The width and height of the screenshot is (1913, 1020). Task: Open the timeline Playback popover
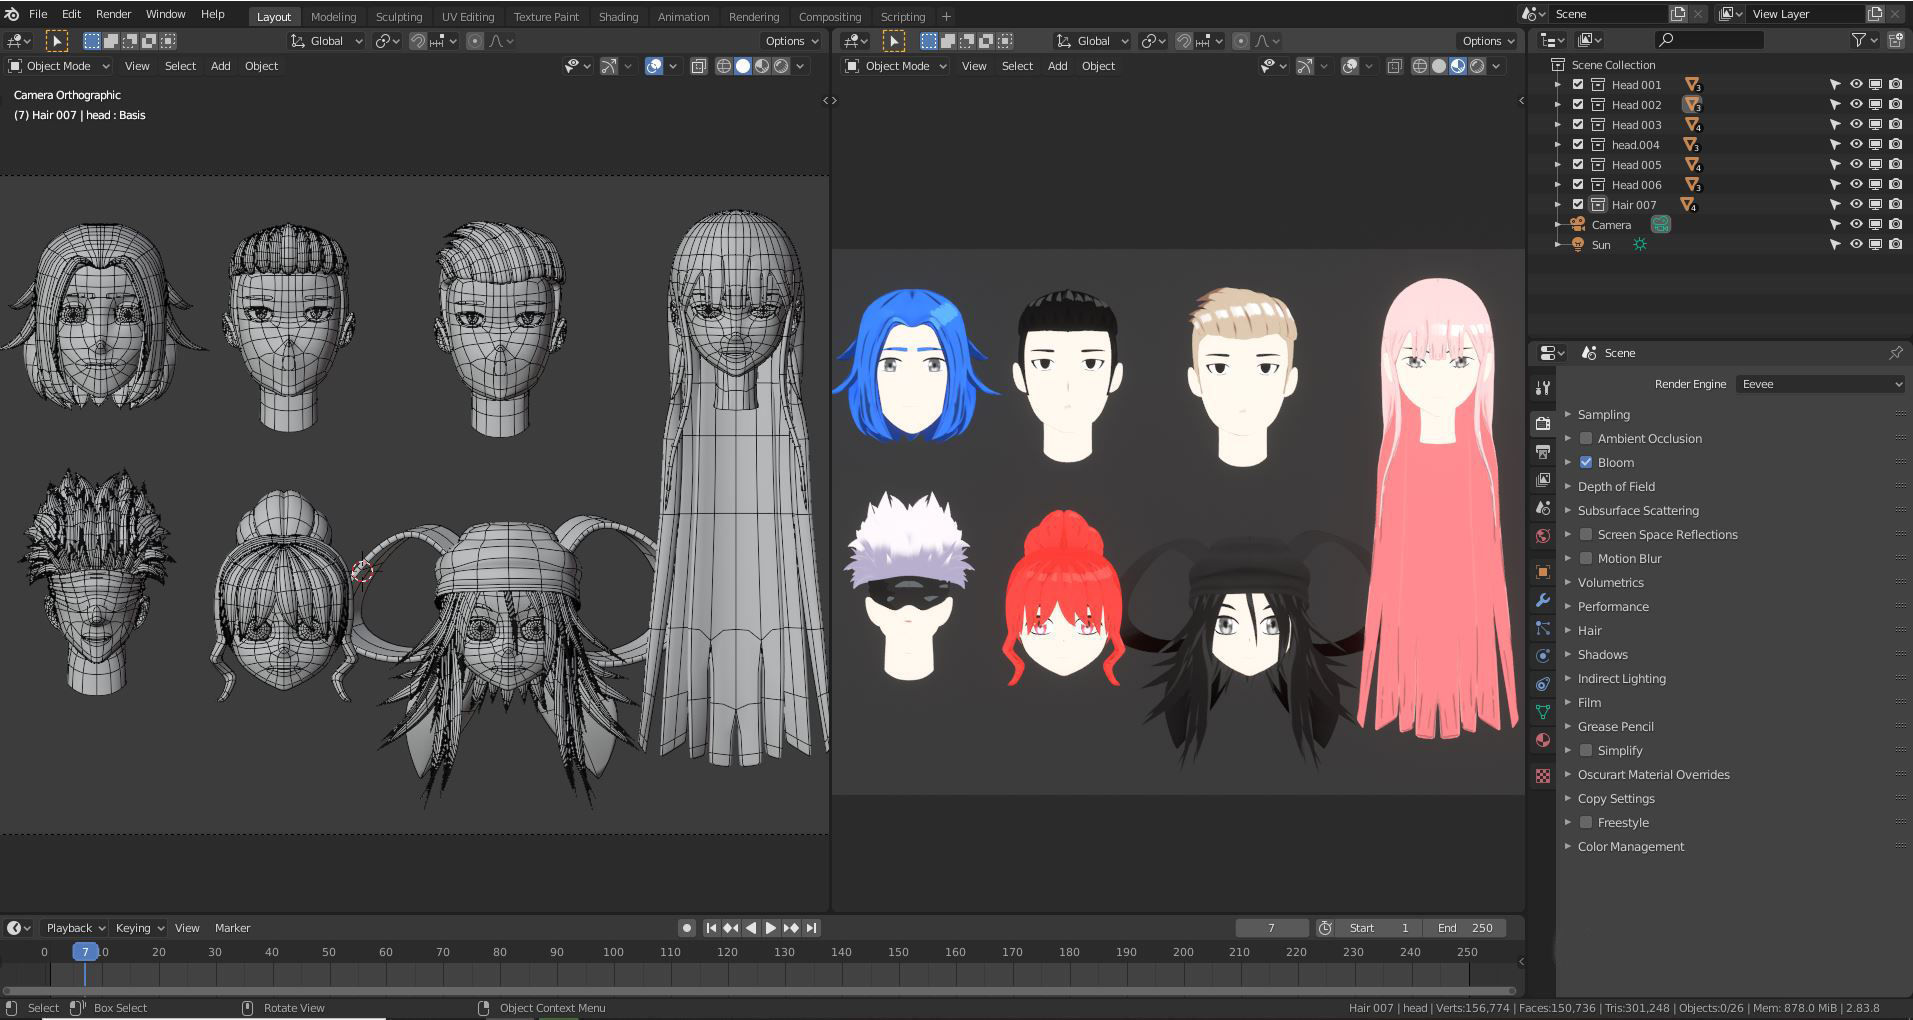(75, 928)
